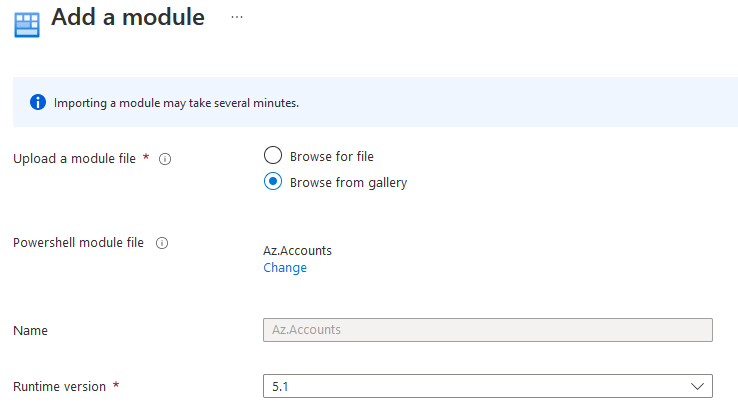
Task: Open the Runtime version dropdown
Action: 488,386
